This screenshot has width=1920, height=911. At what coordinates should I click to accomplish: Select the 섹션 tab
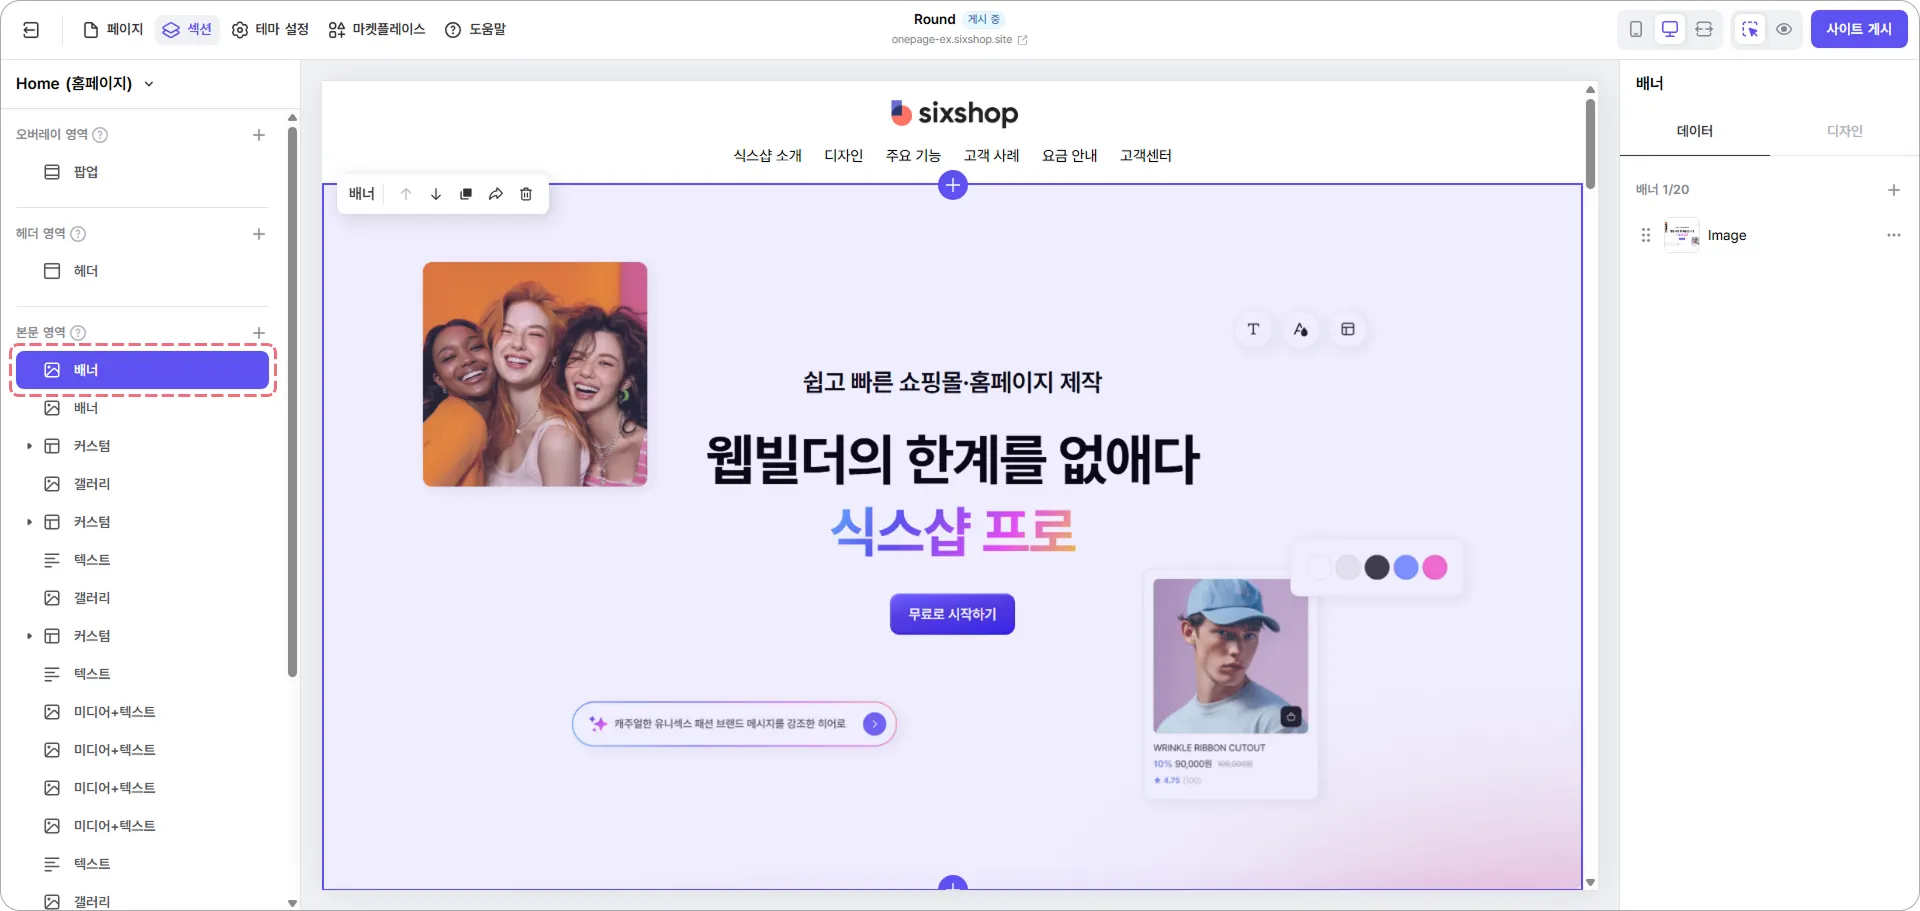click(x=187, y=30)
